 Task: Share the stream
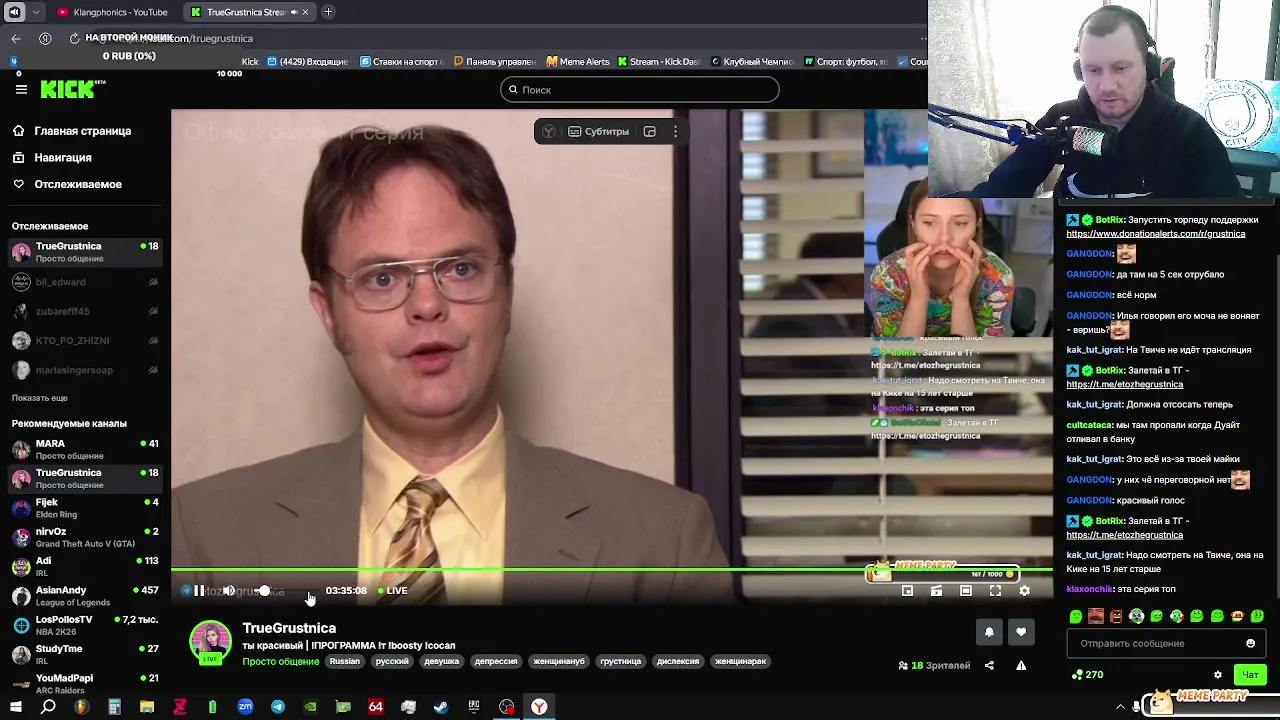pos(989,666)
